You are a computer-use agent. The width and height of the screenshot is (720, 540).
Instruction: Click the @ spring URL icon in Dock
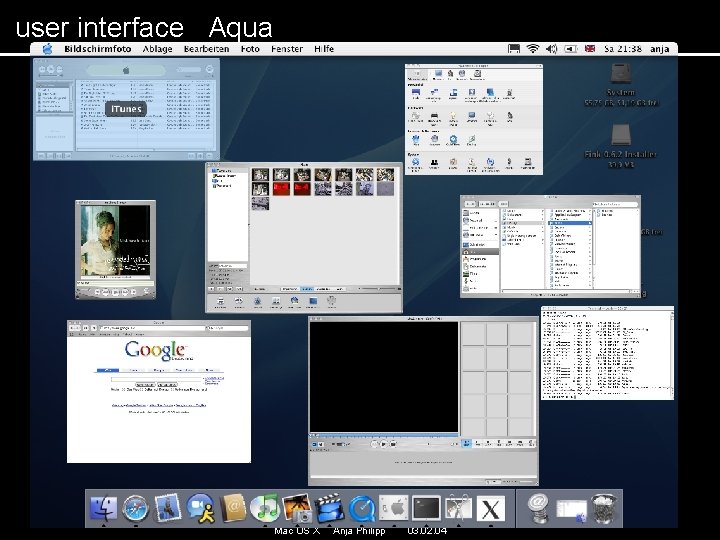(x=538, y=508)
